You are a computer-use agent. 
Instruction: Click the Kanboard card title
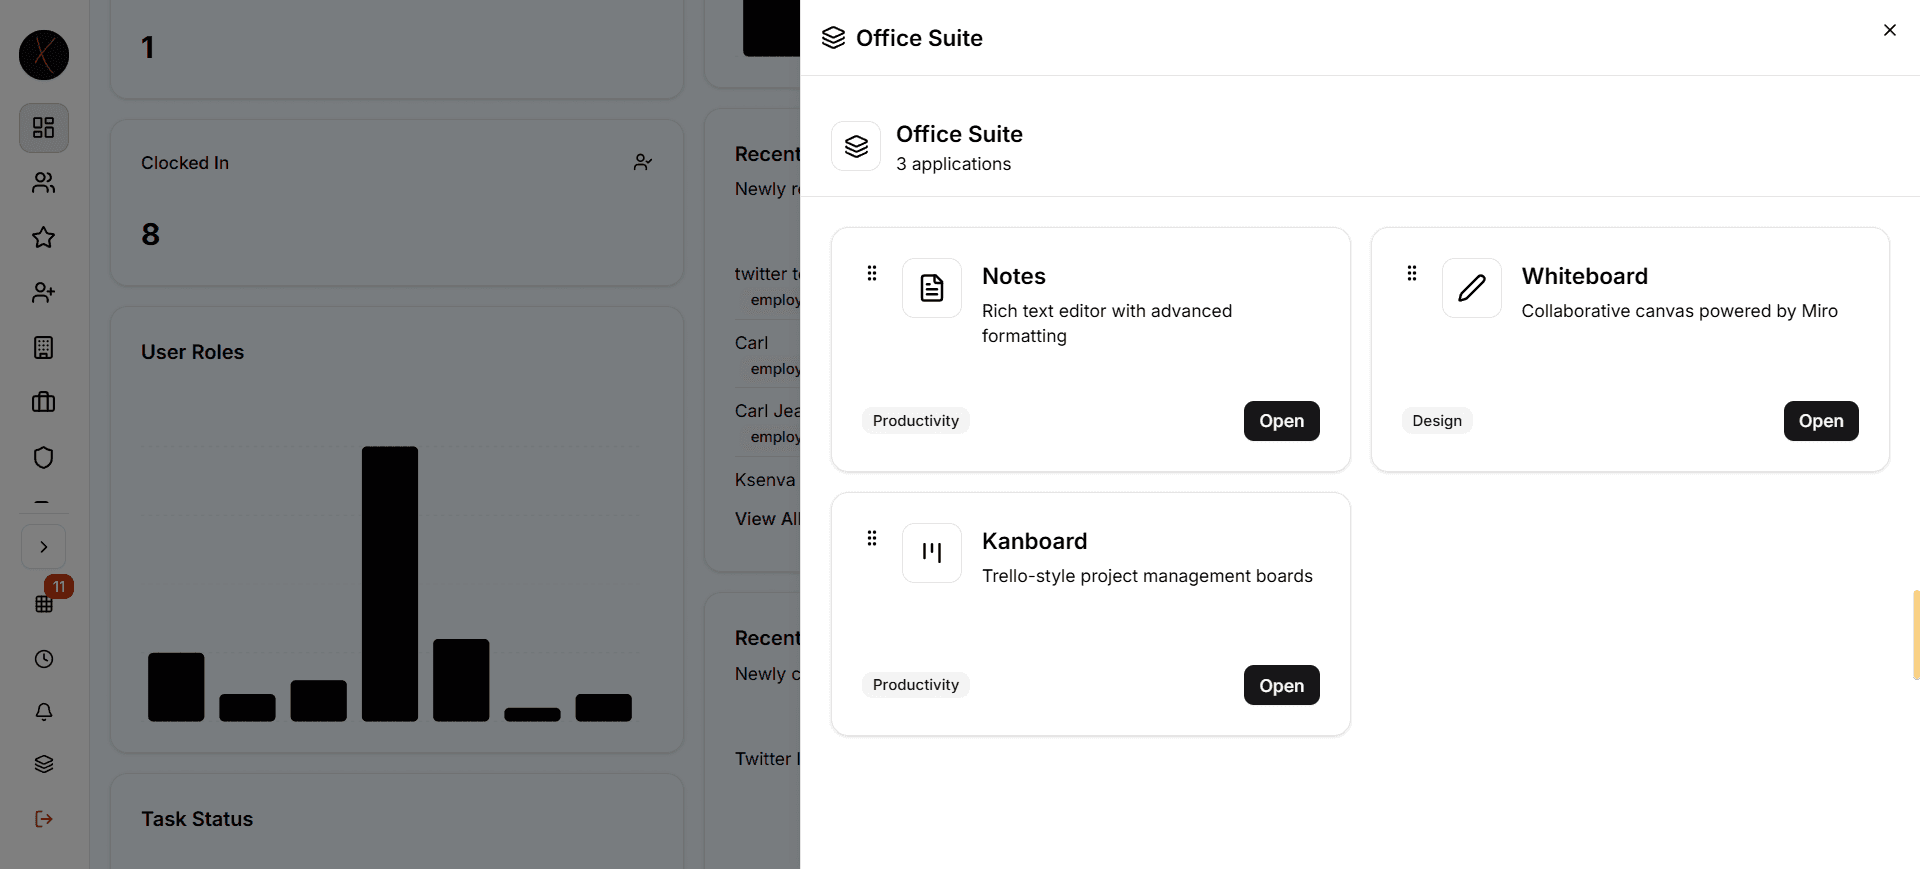(x=1034, y=541)
